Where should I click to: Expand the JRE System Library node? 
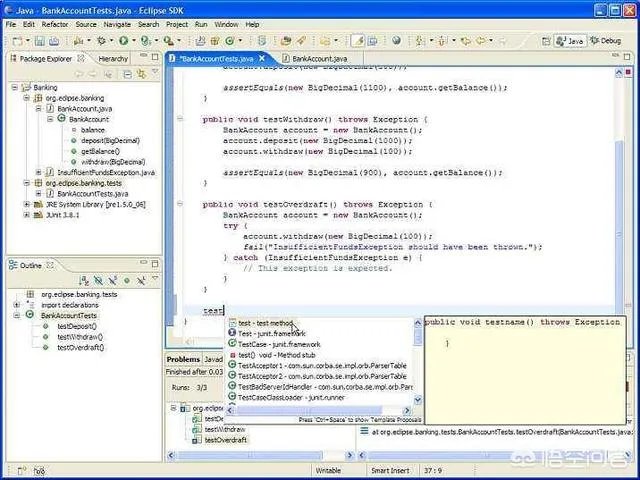(x=27, y=204)
